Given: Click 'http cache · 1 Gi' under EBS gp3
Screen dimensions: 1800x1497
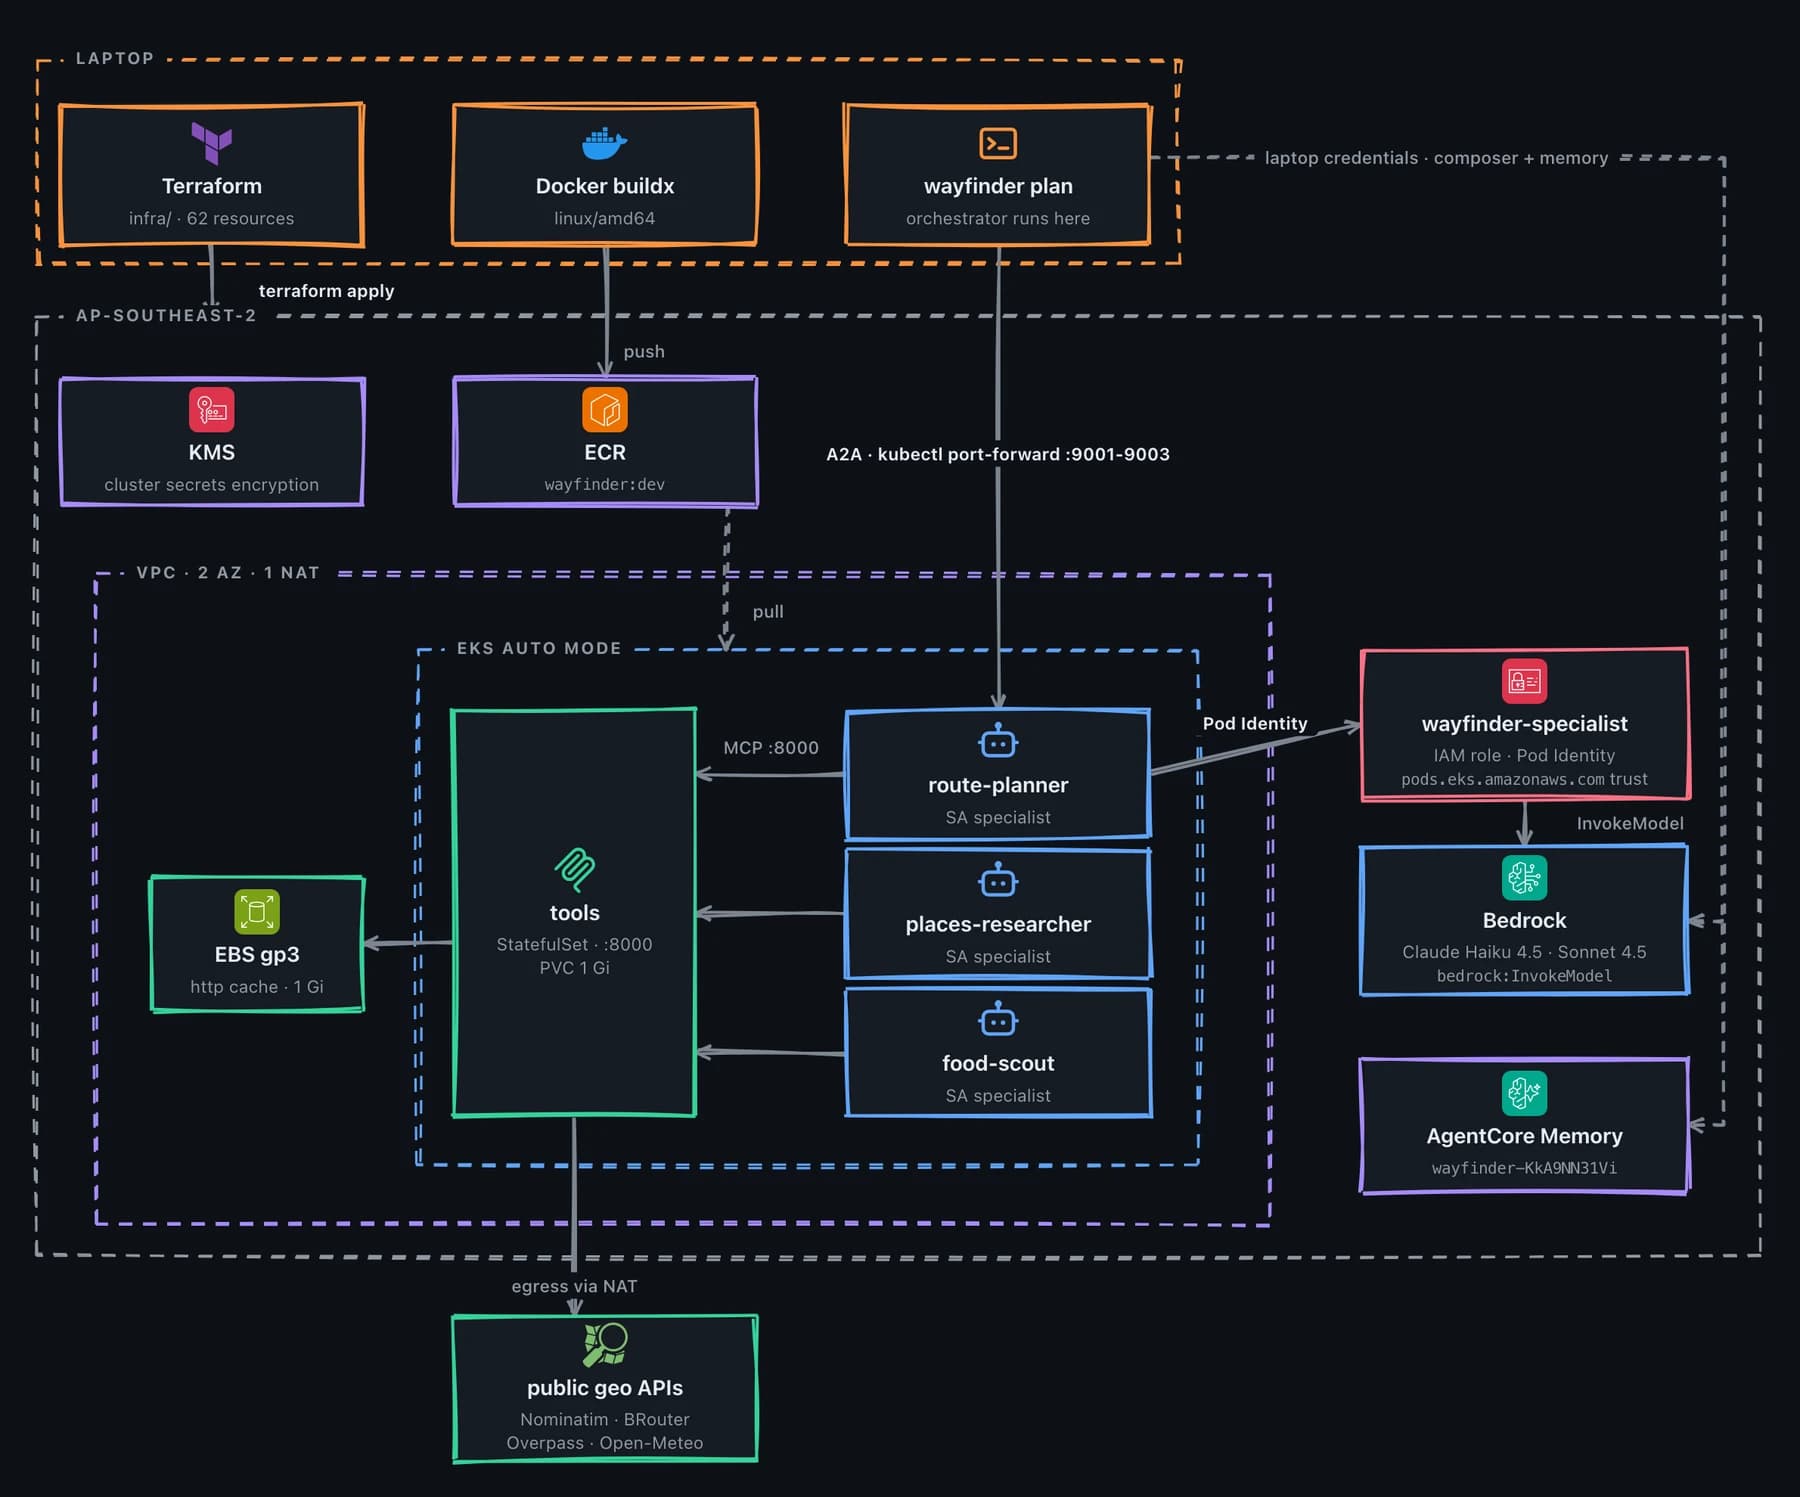Looking at the screenshot, I should tap(257, 986).
